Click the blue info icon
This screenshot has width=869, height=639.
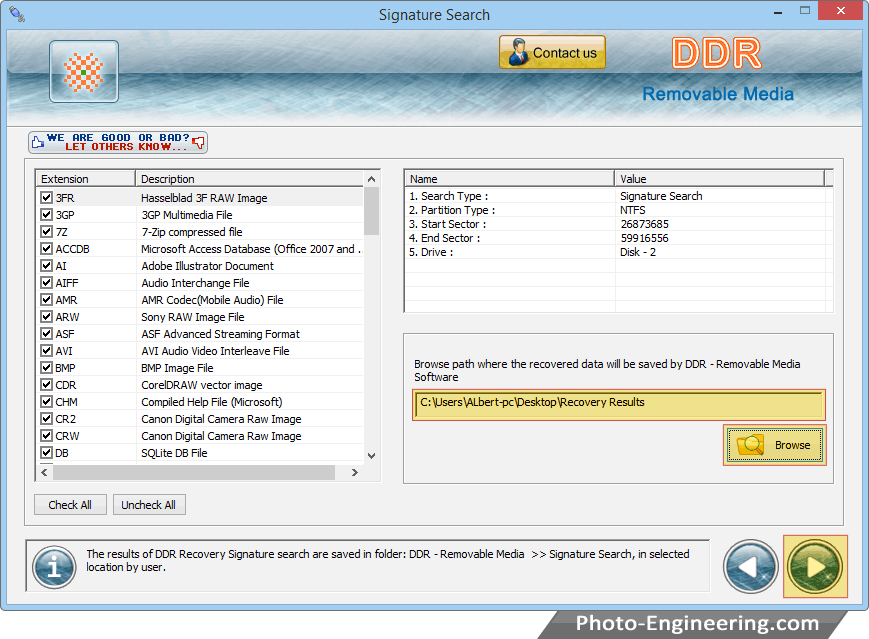click(x=54, y=567)
